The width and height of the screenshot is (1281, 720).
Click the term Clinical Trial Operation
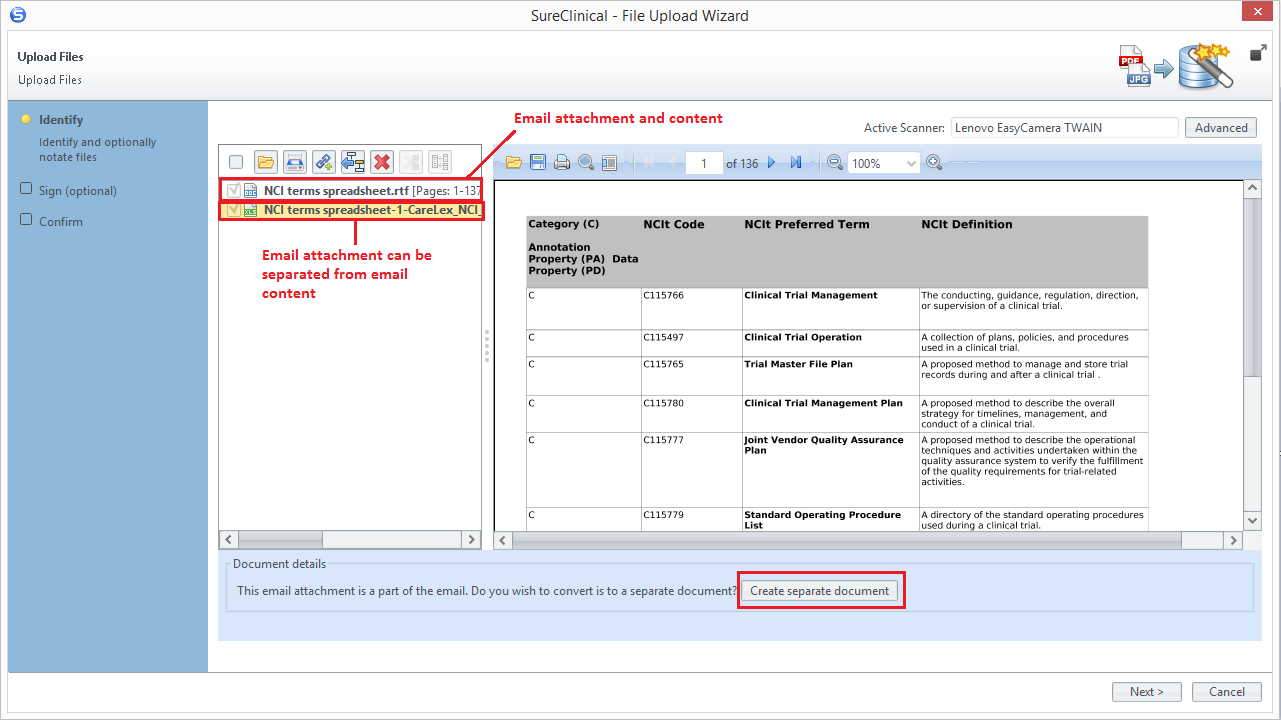click(x=802, y=338)
